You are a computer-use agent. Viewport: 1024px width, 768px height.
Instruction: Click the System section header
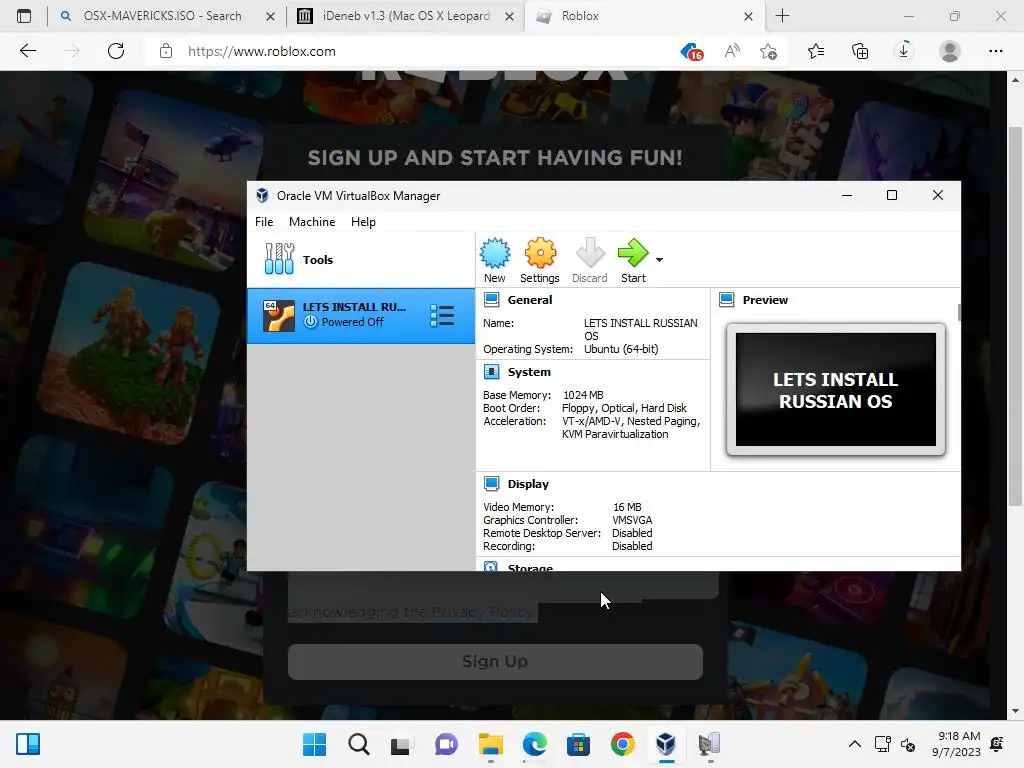[529, 372]
